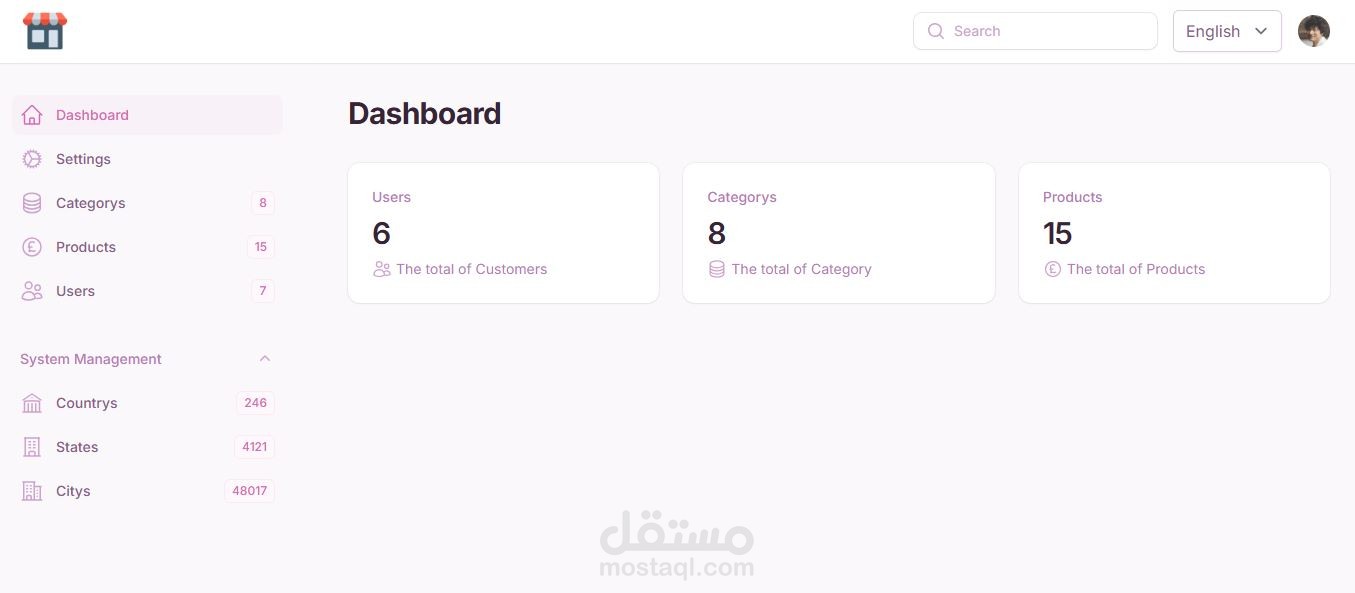The width and height of the screenshot is (1355, 593).
Task: Collapse the System Management section chevron
Action: [265, 359]
